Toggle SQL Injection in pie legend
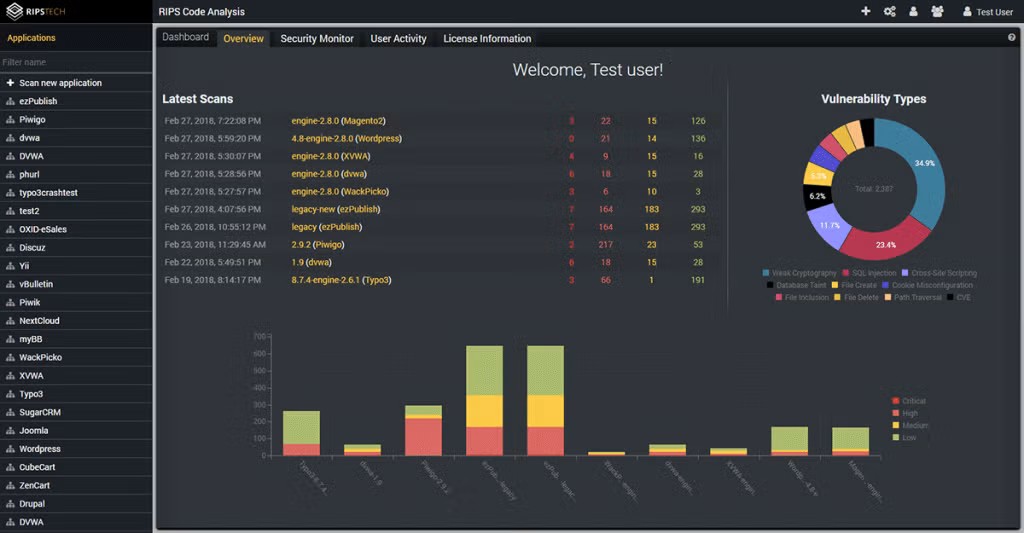1024x533 pixels. click(869, 273)
